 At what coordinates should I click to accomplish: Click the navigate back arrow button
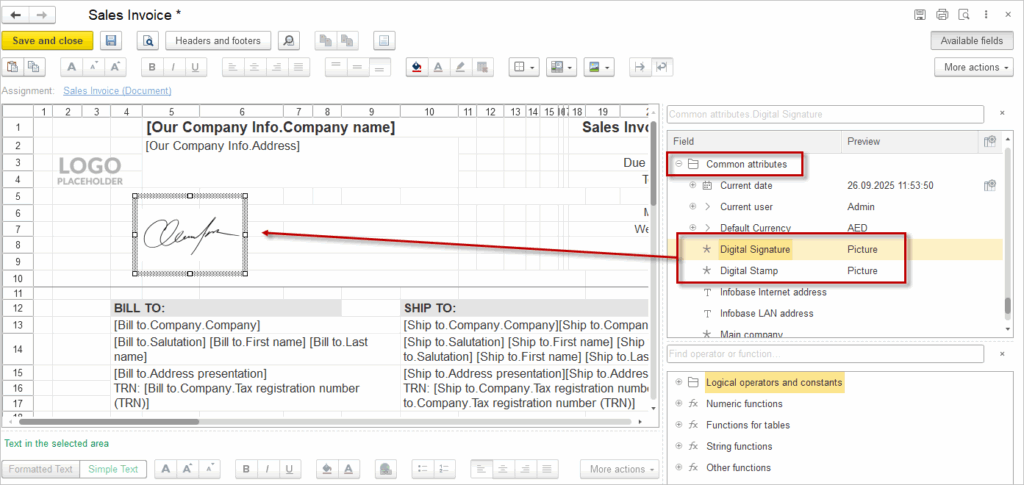click(15, 15)
